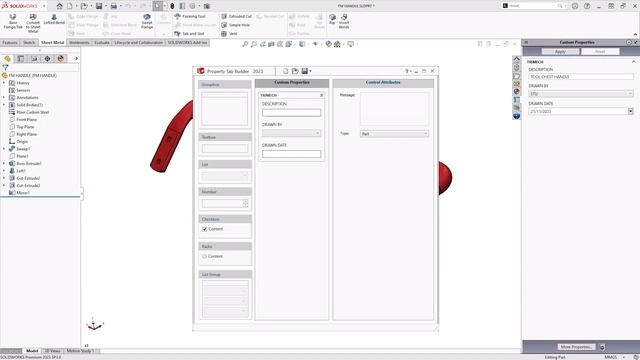Click the Zoom to Fit magnifier icon
The width and height of the screenshot is (640, 360).
pyautogui.click(x=245, y=44)
